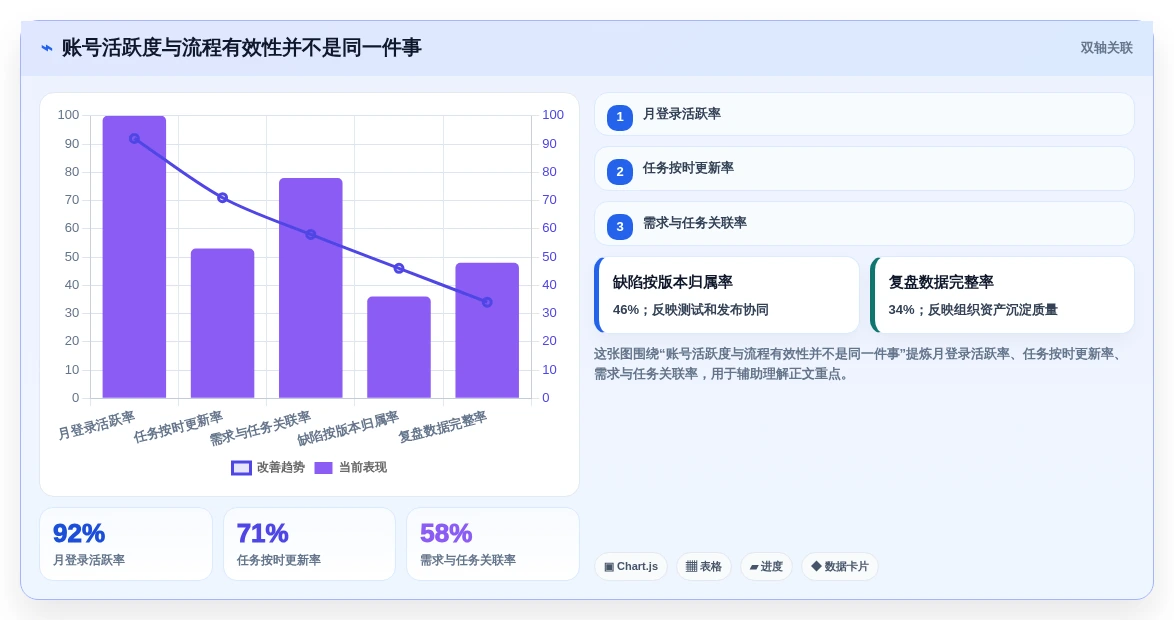Click the 改善趋势 legend color box
1174x620 pixels.
pos(241,468)
